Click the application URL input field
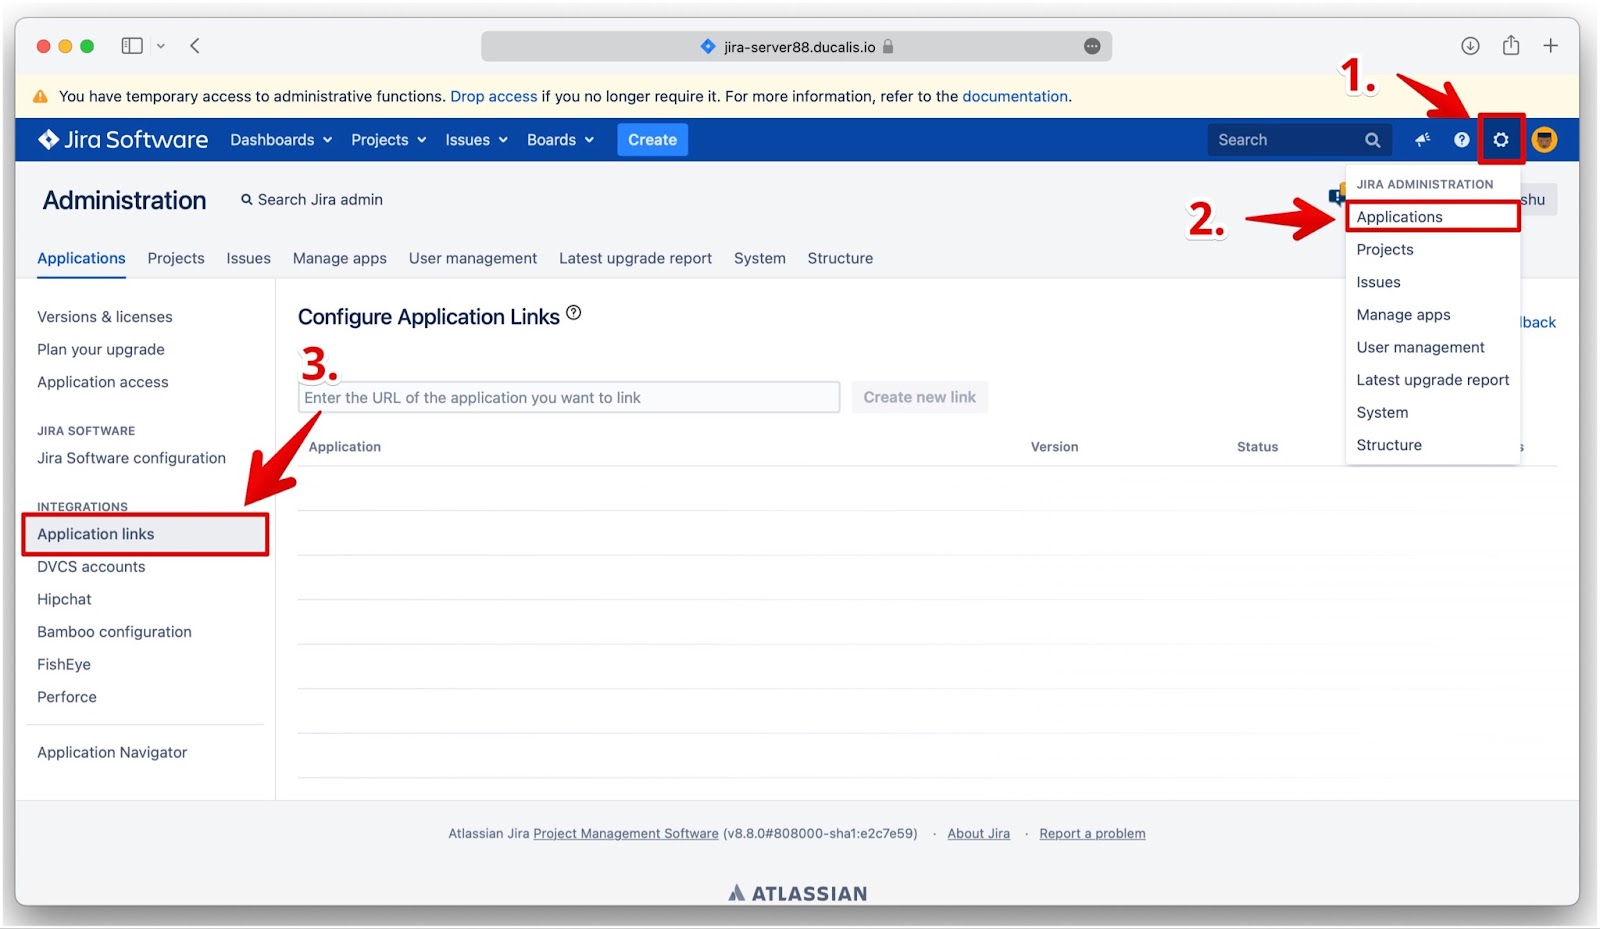1600x929 pixels. pyautogui.click(x=568, y=397)
